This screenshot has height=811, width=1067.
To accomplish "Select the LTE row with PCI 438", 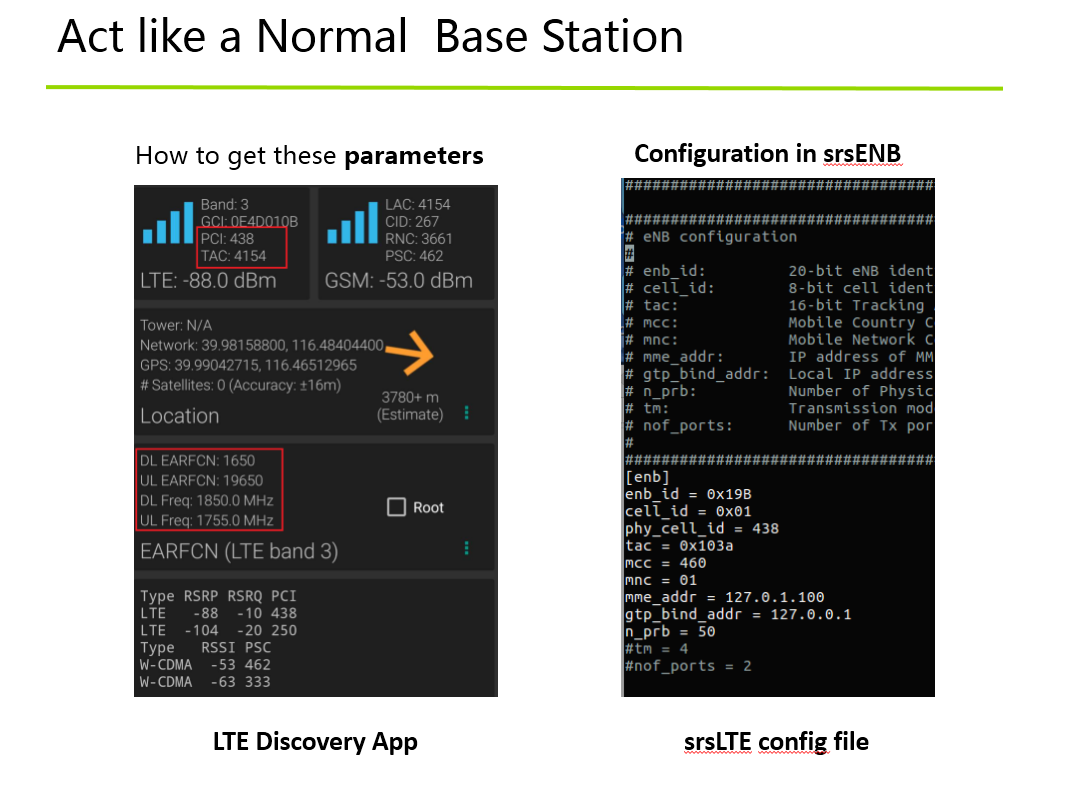I will [x=218, y=613].
